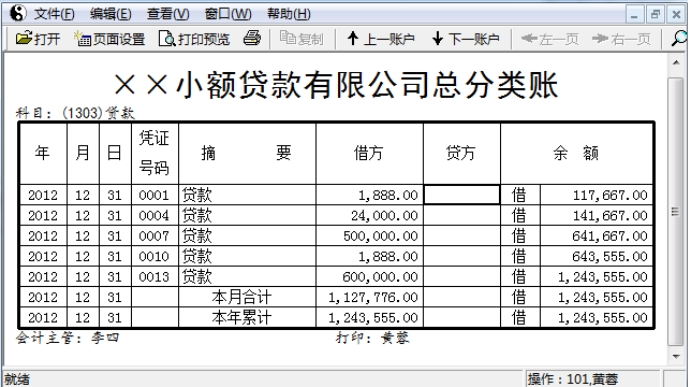
Task: Go to 下一账户 next account
Action: pyautogui.click(x=466, y=39)
